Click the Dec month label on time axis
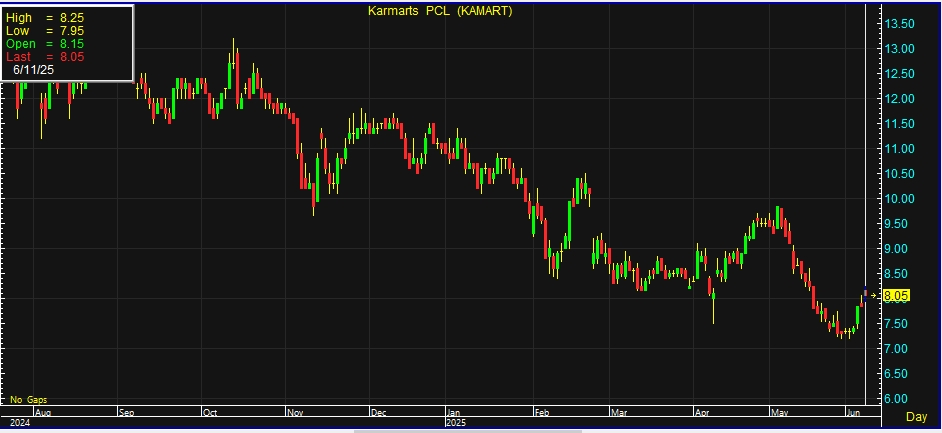 (x=378, y=413)
